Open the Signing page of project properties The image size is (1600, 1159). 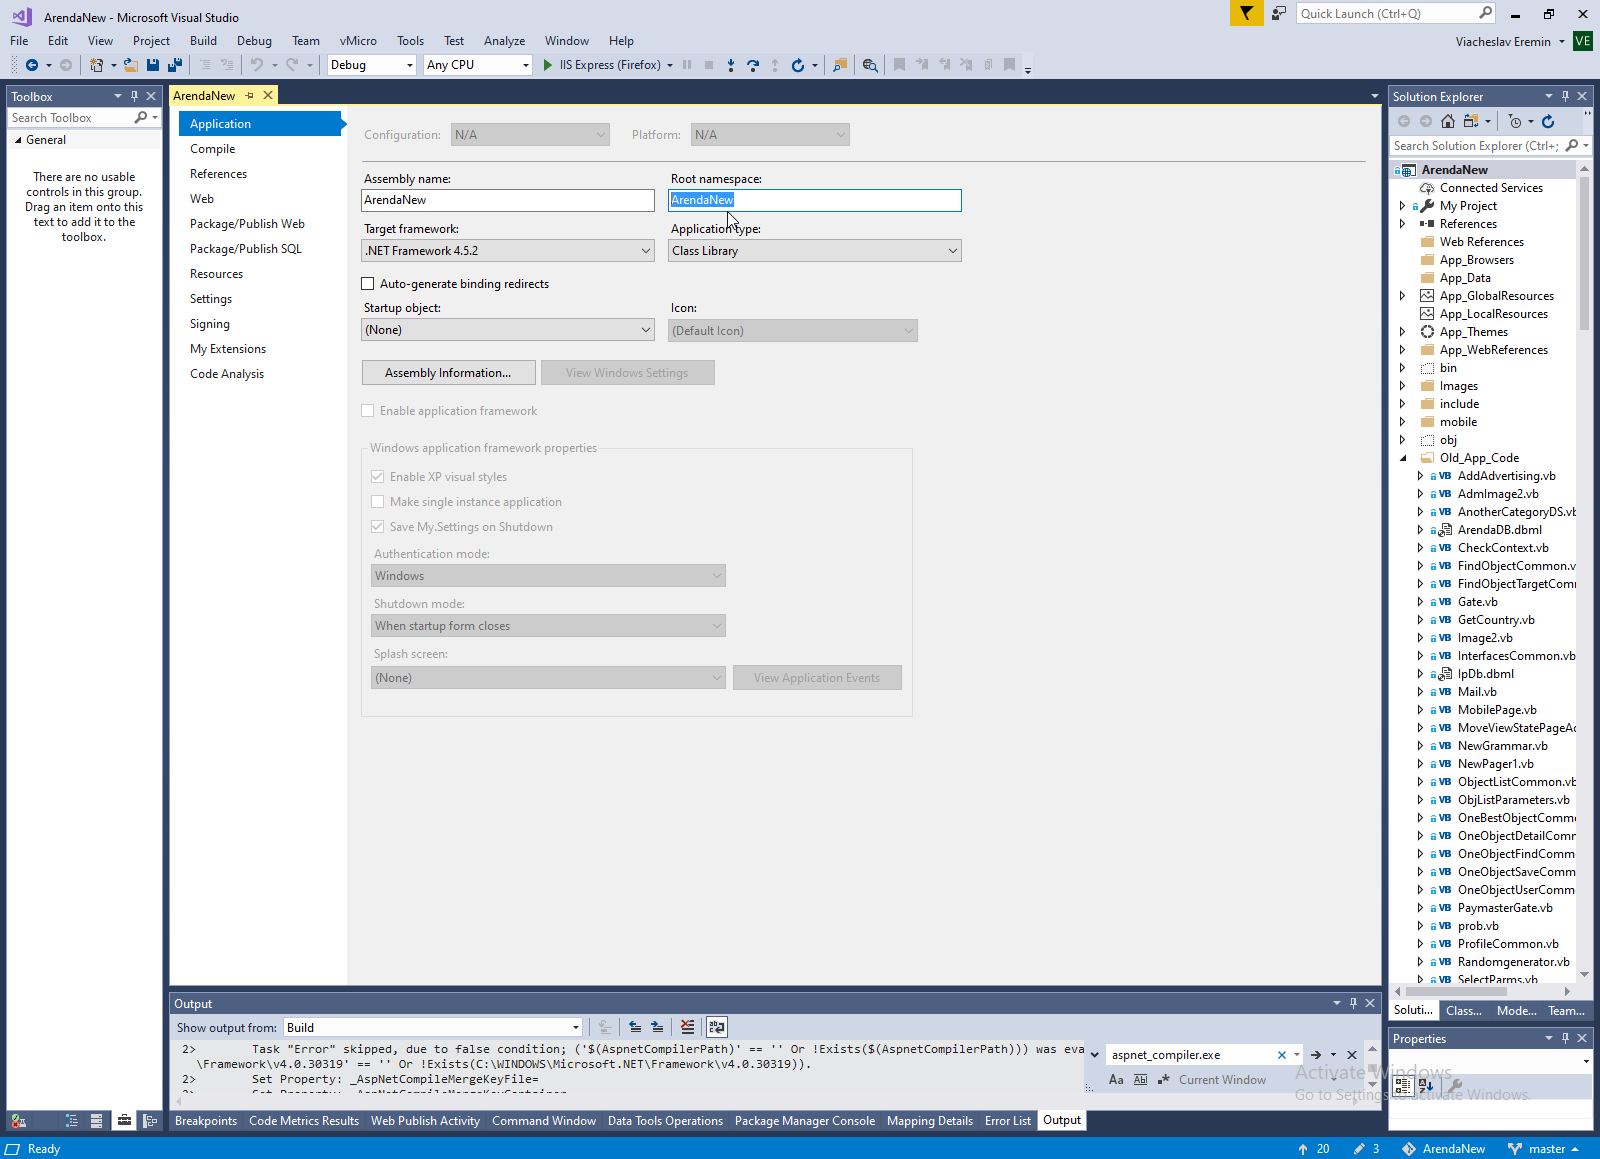210,324
